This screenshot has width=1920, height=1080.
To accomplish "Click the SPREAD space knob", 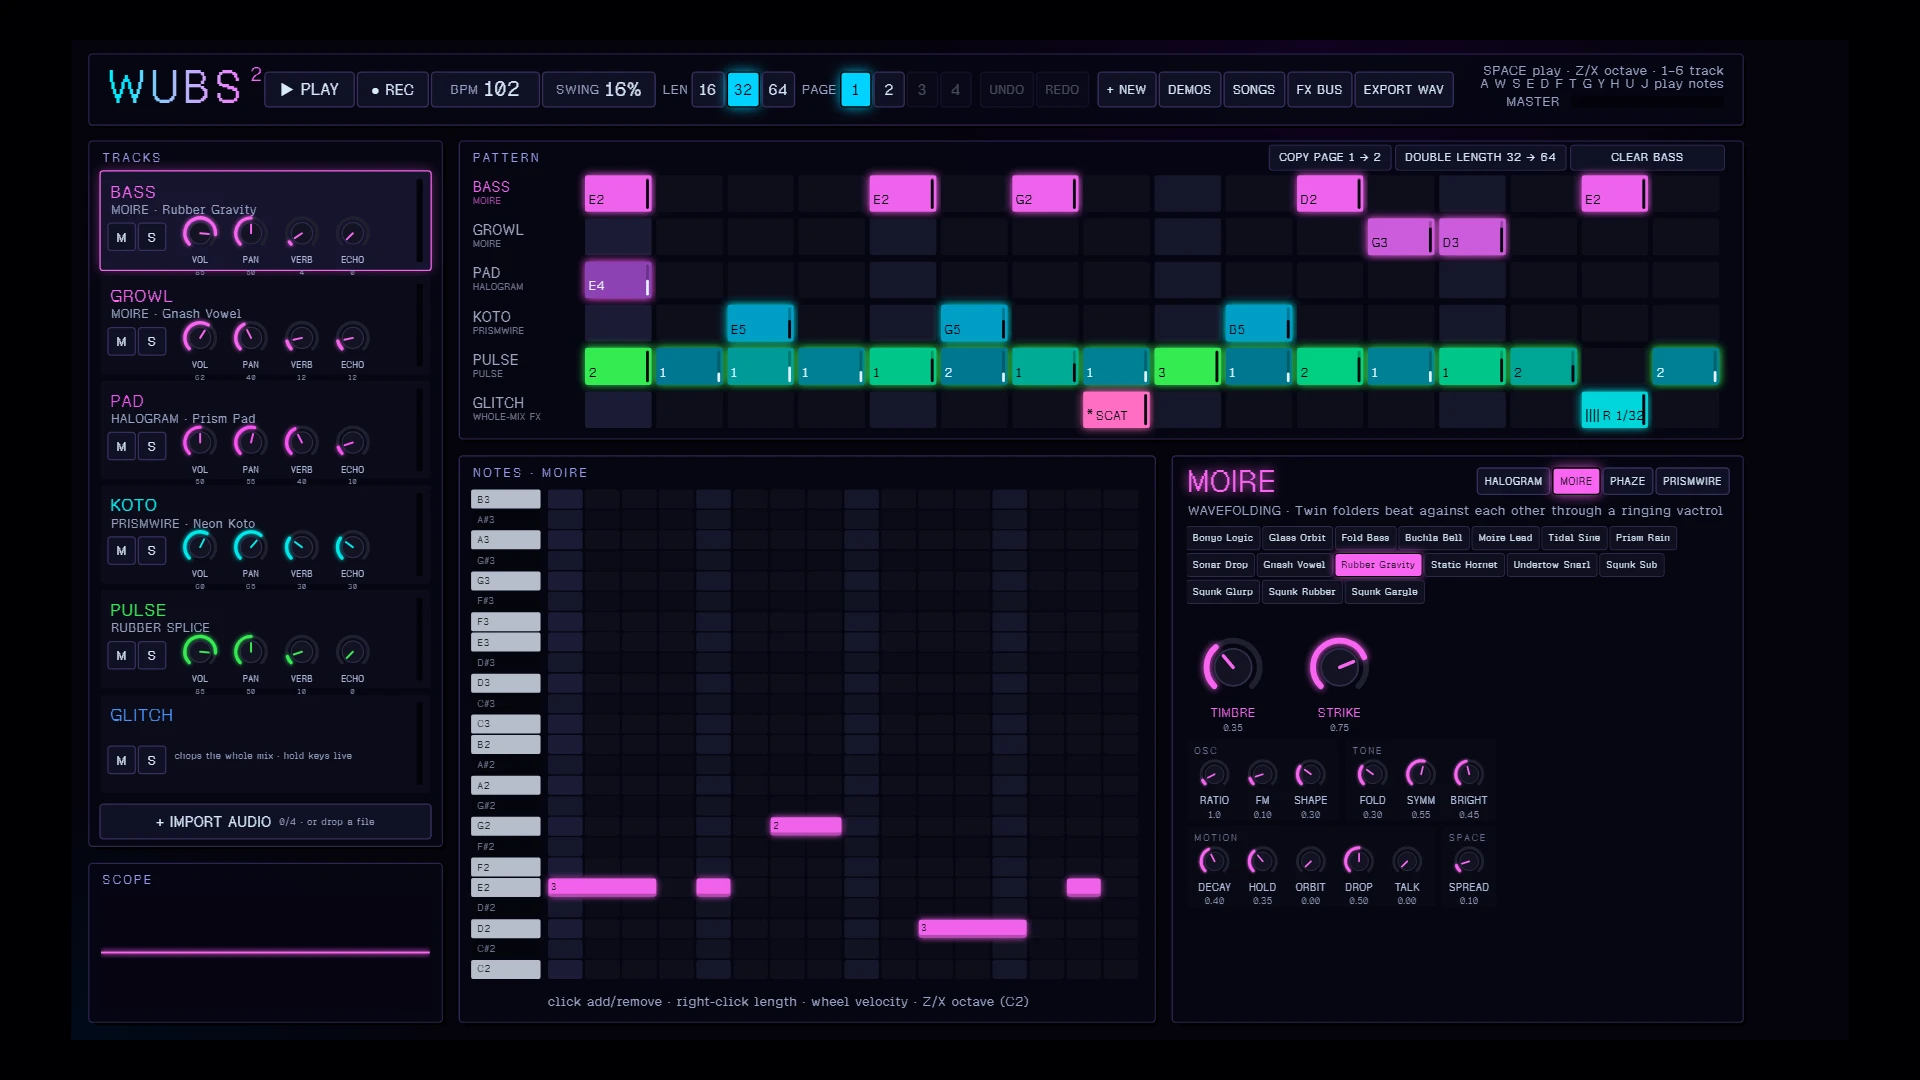I will 1468,861.
